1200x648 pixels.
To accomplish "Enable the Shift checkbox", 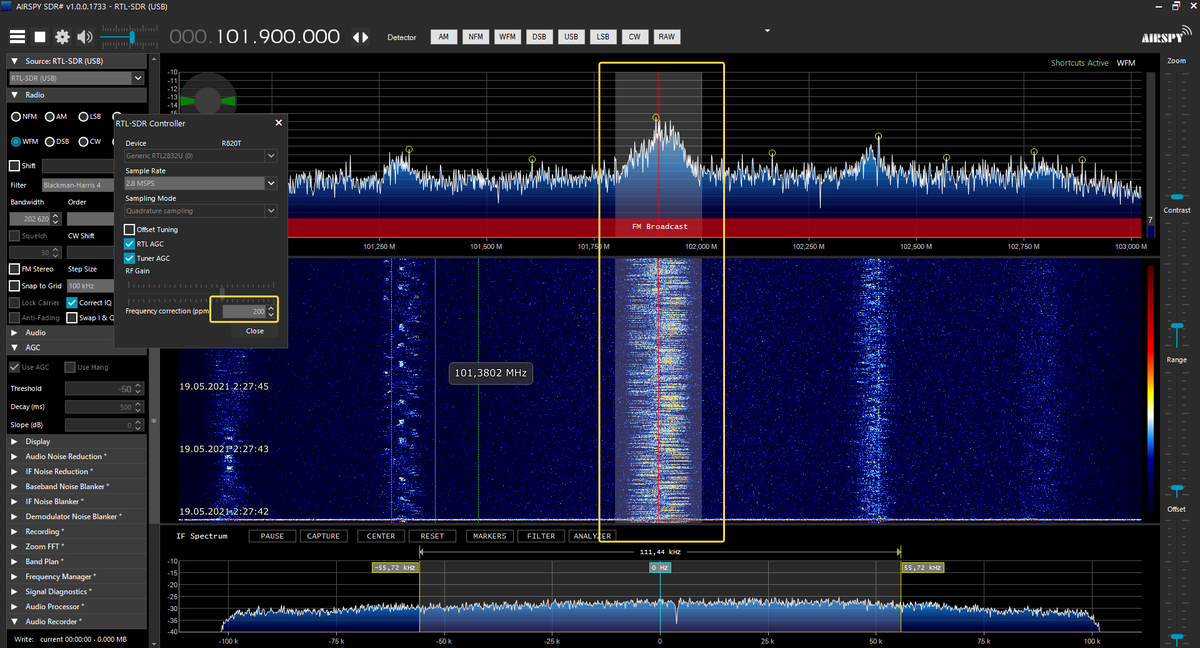I will (15, 166).
